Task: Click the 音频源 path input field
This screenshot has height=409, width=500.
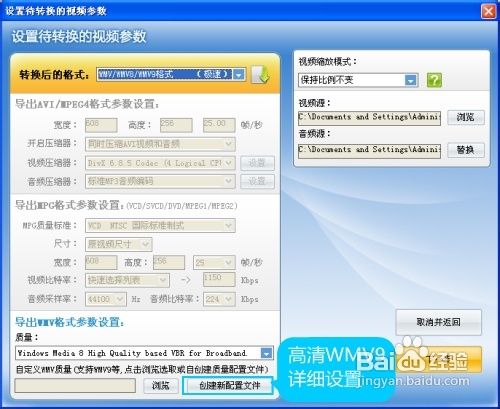Action: [369, 150]
